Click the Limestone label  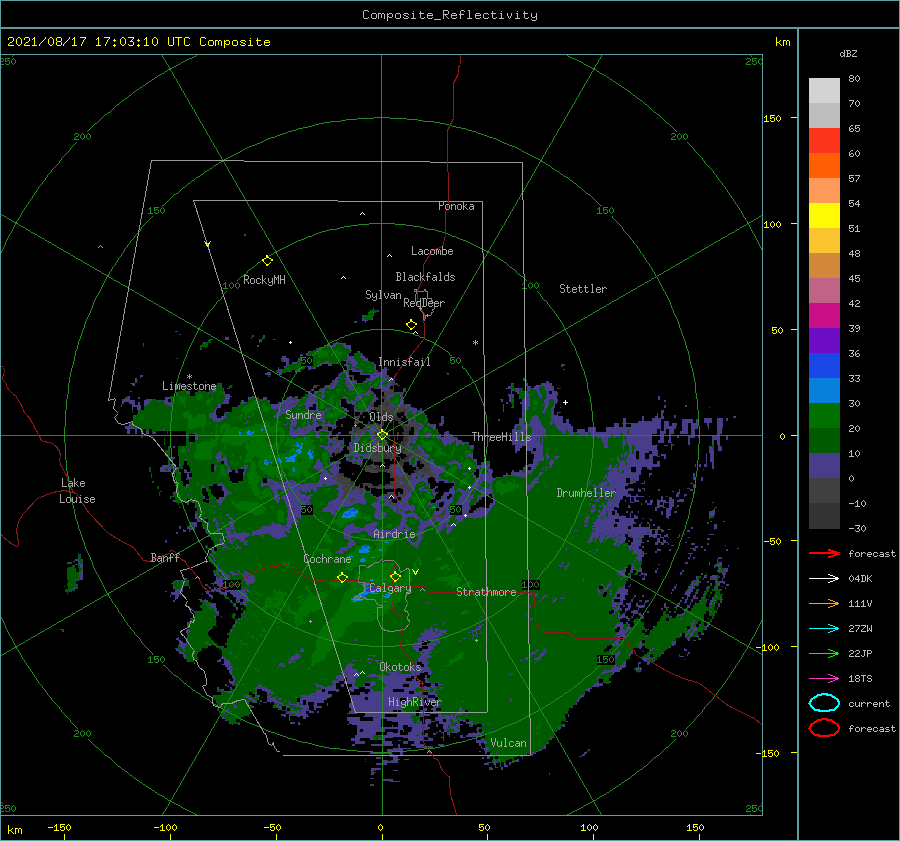tap(189, 386)
